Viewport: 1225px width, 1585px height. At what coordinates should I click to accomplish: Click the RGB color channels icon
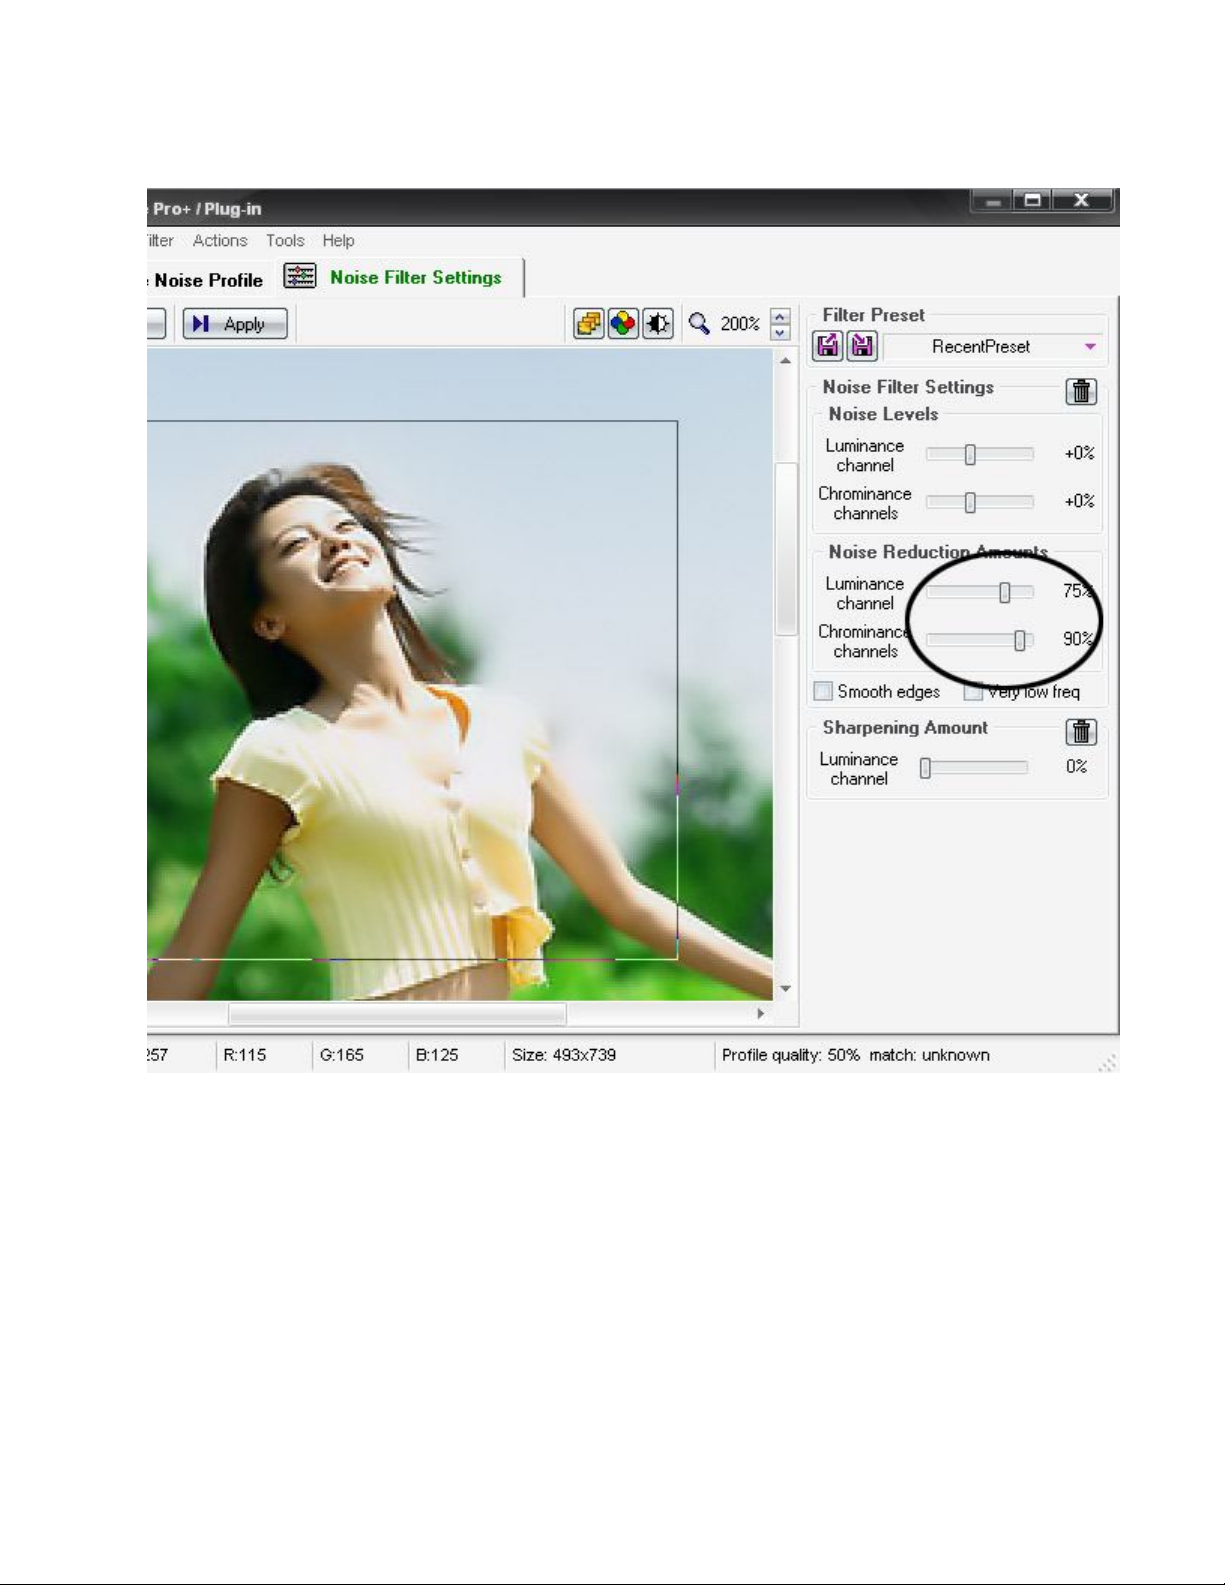[x=623, y=324]
